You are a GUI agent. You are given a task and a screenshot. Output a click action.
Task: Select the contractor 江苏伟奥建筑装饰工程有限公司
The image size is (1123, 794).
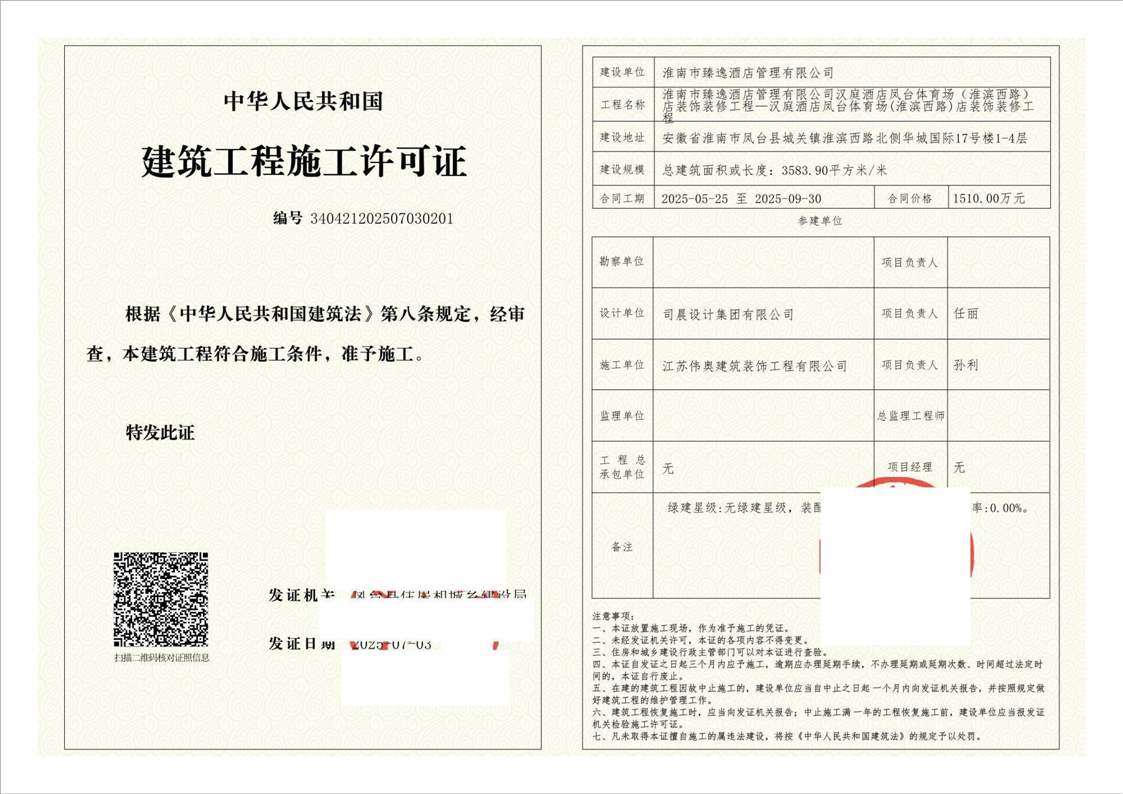(755, 366)
